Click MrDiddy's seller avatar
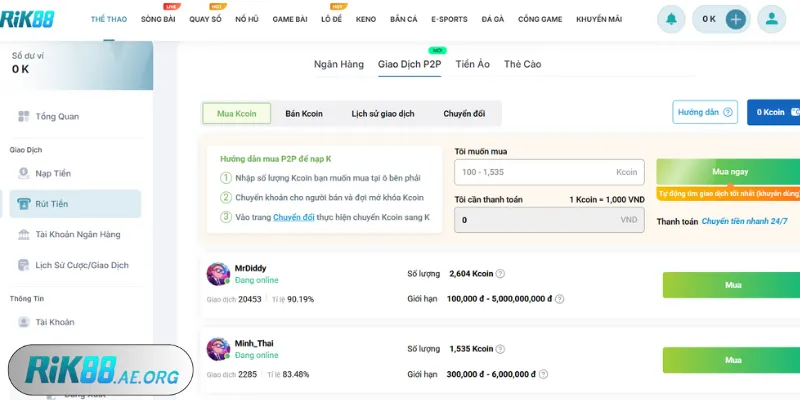Image resolution: width=800 pixels, height=400 pixels. click(218, 274)
